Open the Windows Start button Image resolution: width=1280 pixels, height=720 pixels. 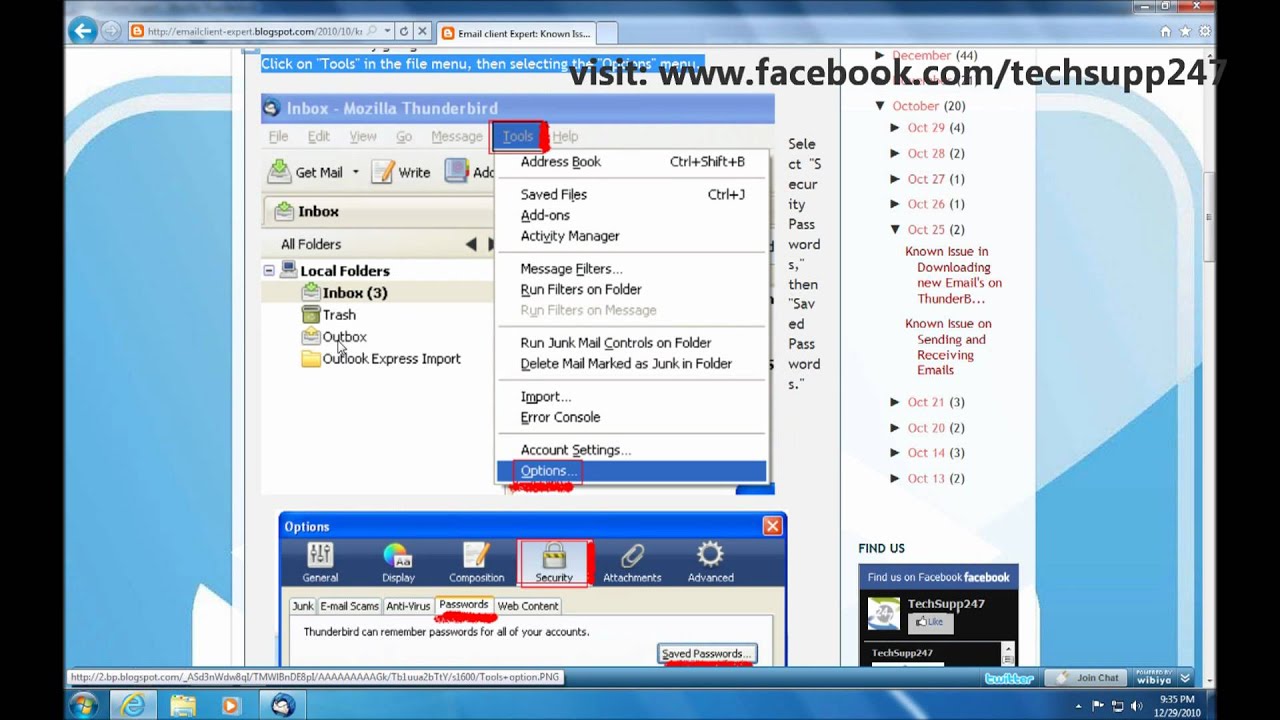pos(84,704)
